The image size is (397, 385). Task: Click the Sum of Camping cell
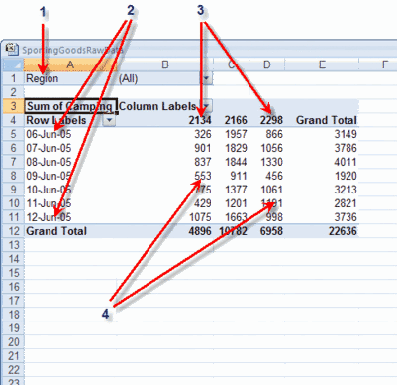[x=70, y=106]
